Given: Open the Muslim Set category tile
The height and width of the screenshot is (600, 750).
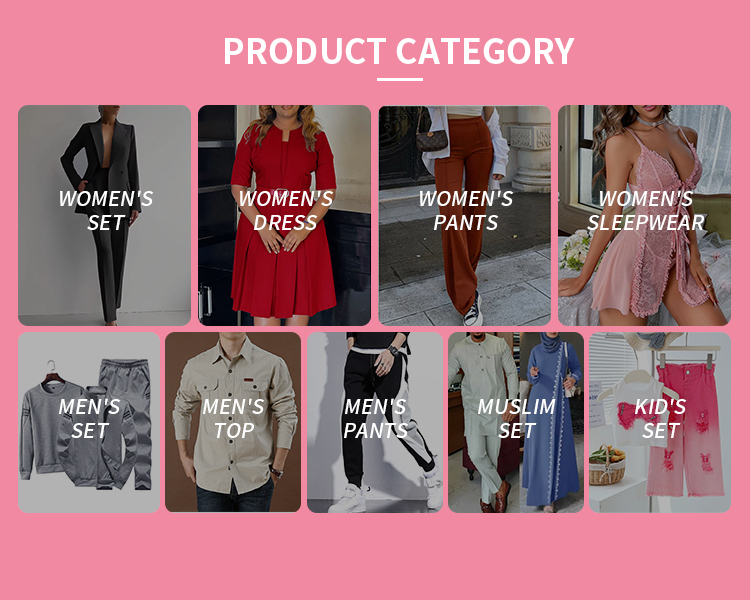Looking at the screenshot, I should (x=516, y=422).
